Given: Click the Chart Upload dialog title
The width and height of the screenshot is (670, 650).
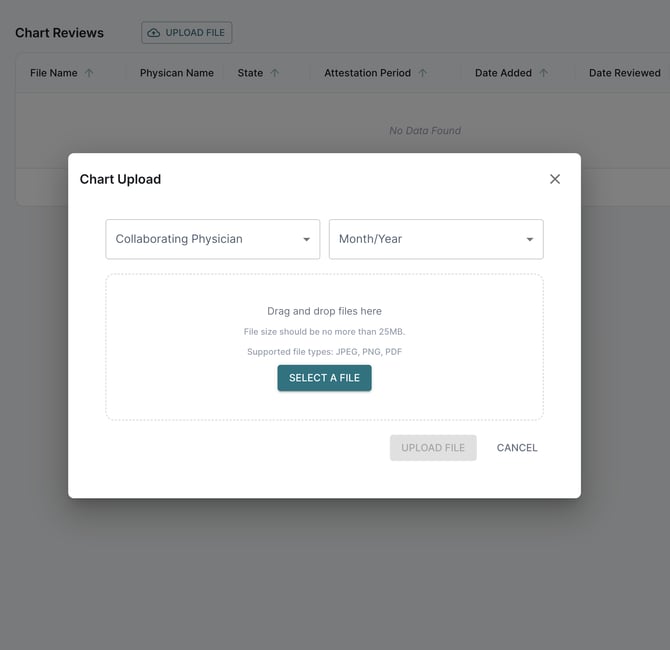Looking at the screenshot, I should (120, 179).
